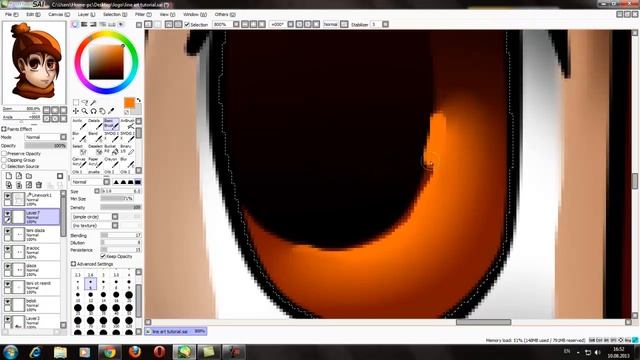640x360 pixels.
Task: Open the Edit menu
Action: pyautogui.click(x=33, y=14)
